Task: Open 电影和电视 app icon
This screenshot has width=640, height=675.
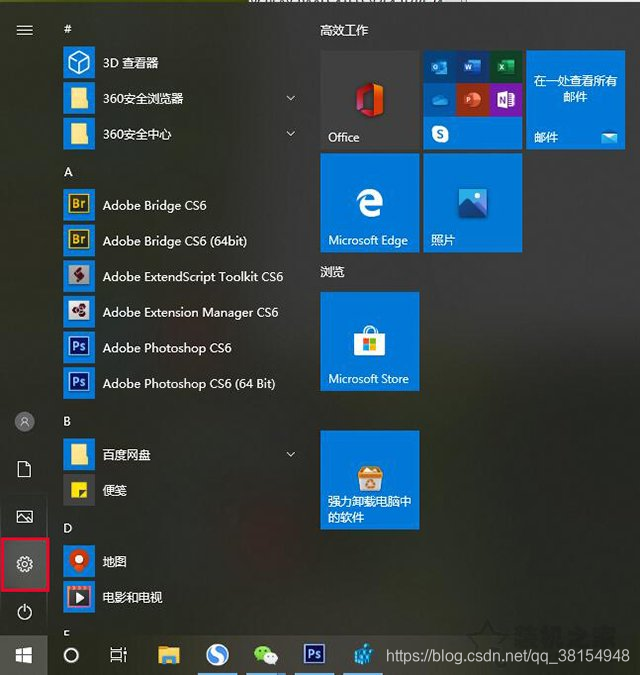Action: coord(79,597)
